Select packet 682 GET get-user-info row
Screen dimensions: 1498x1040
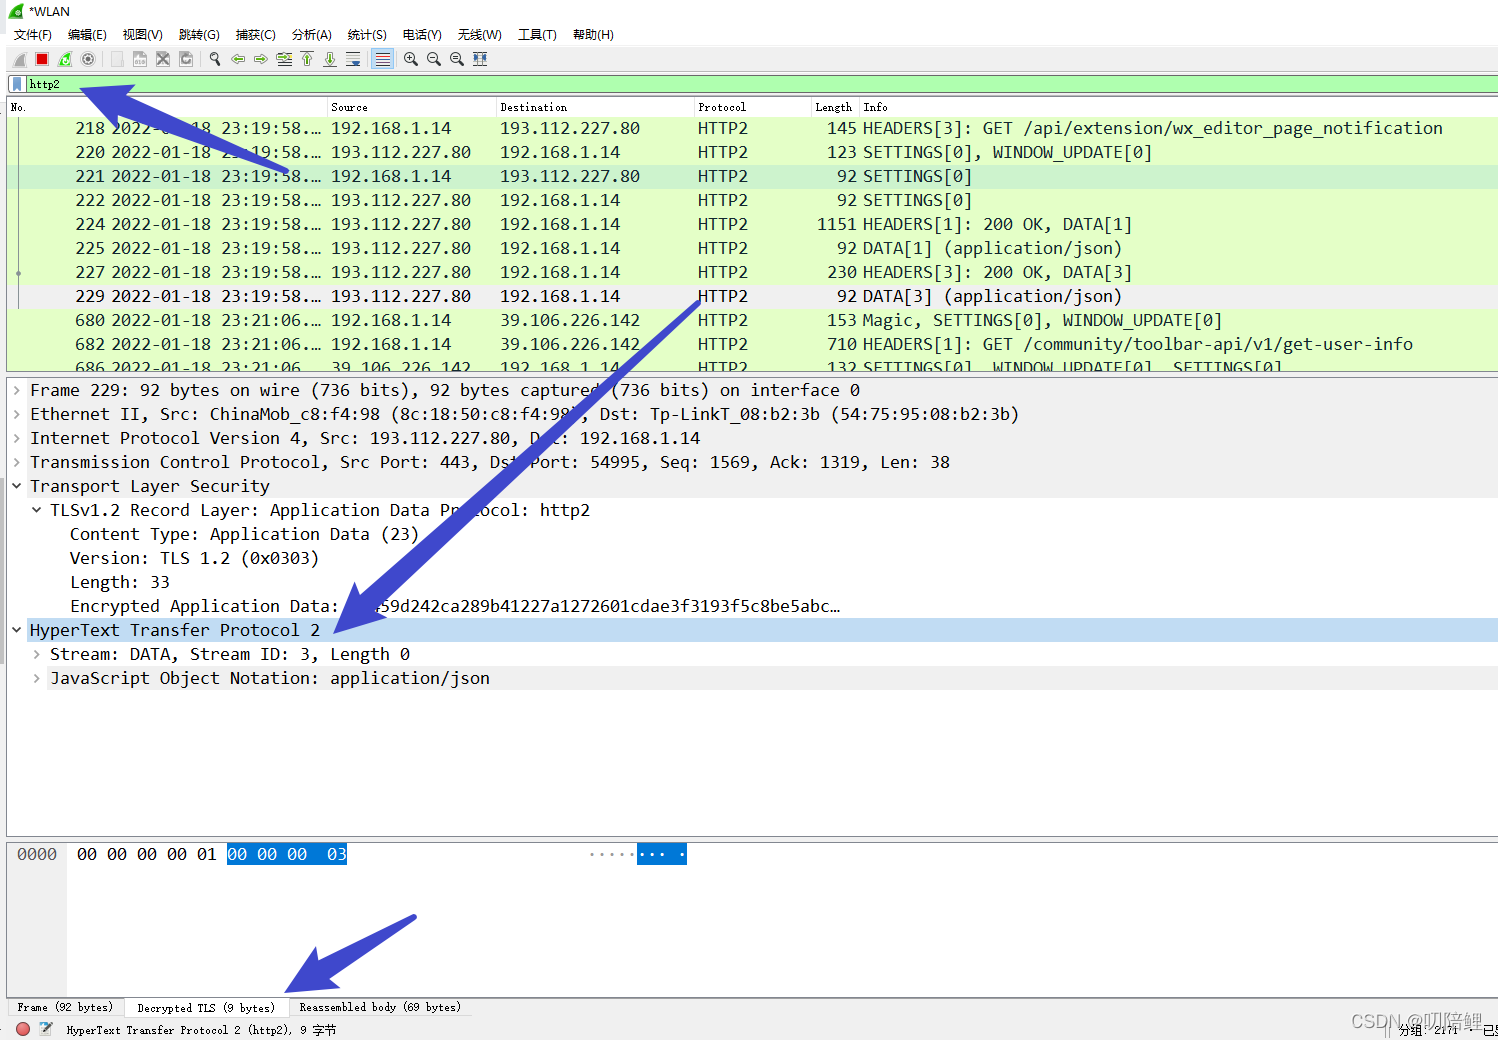(x=752, y=344)
